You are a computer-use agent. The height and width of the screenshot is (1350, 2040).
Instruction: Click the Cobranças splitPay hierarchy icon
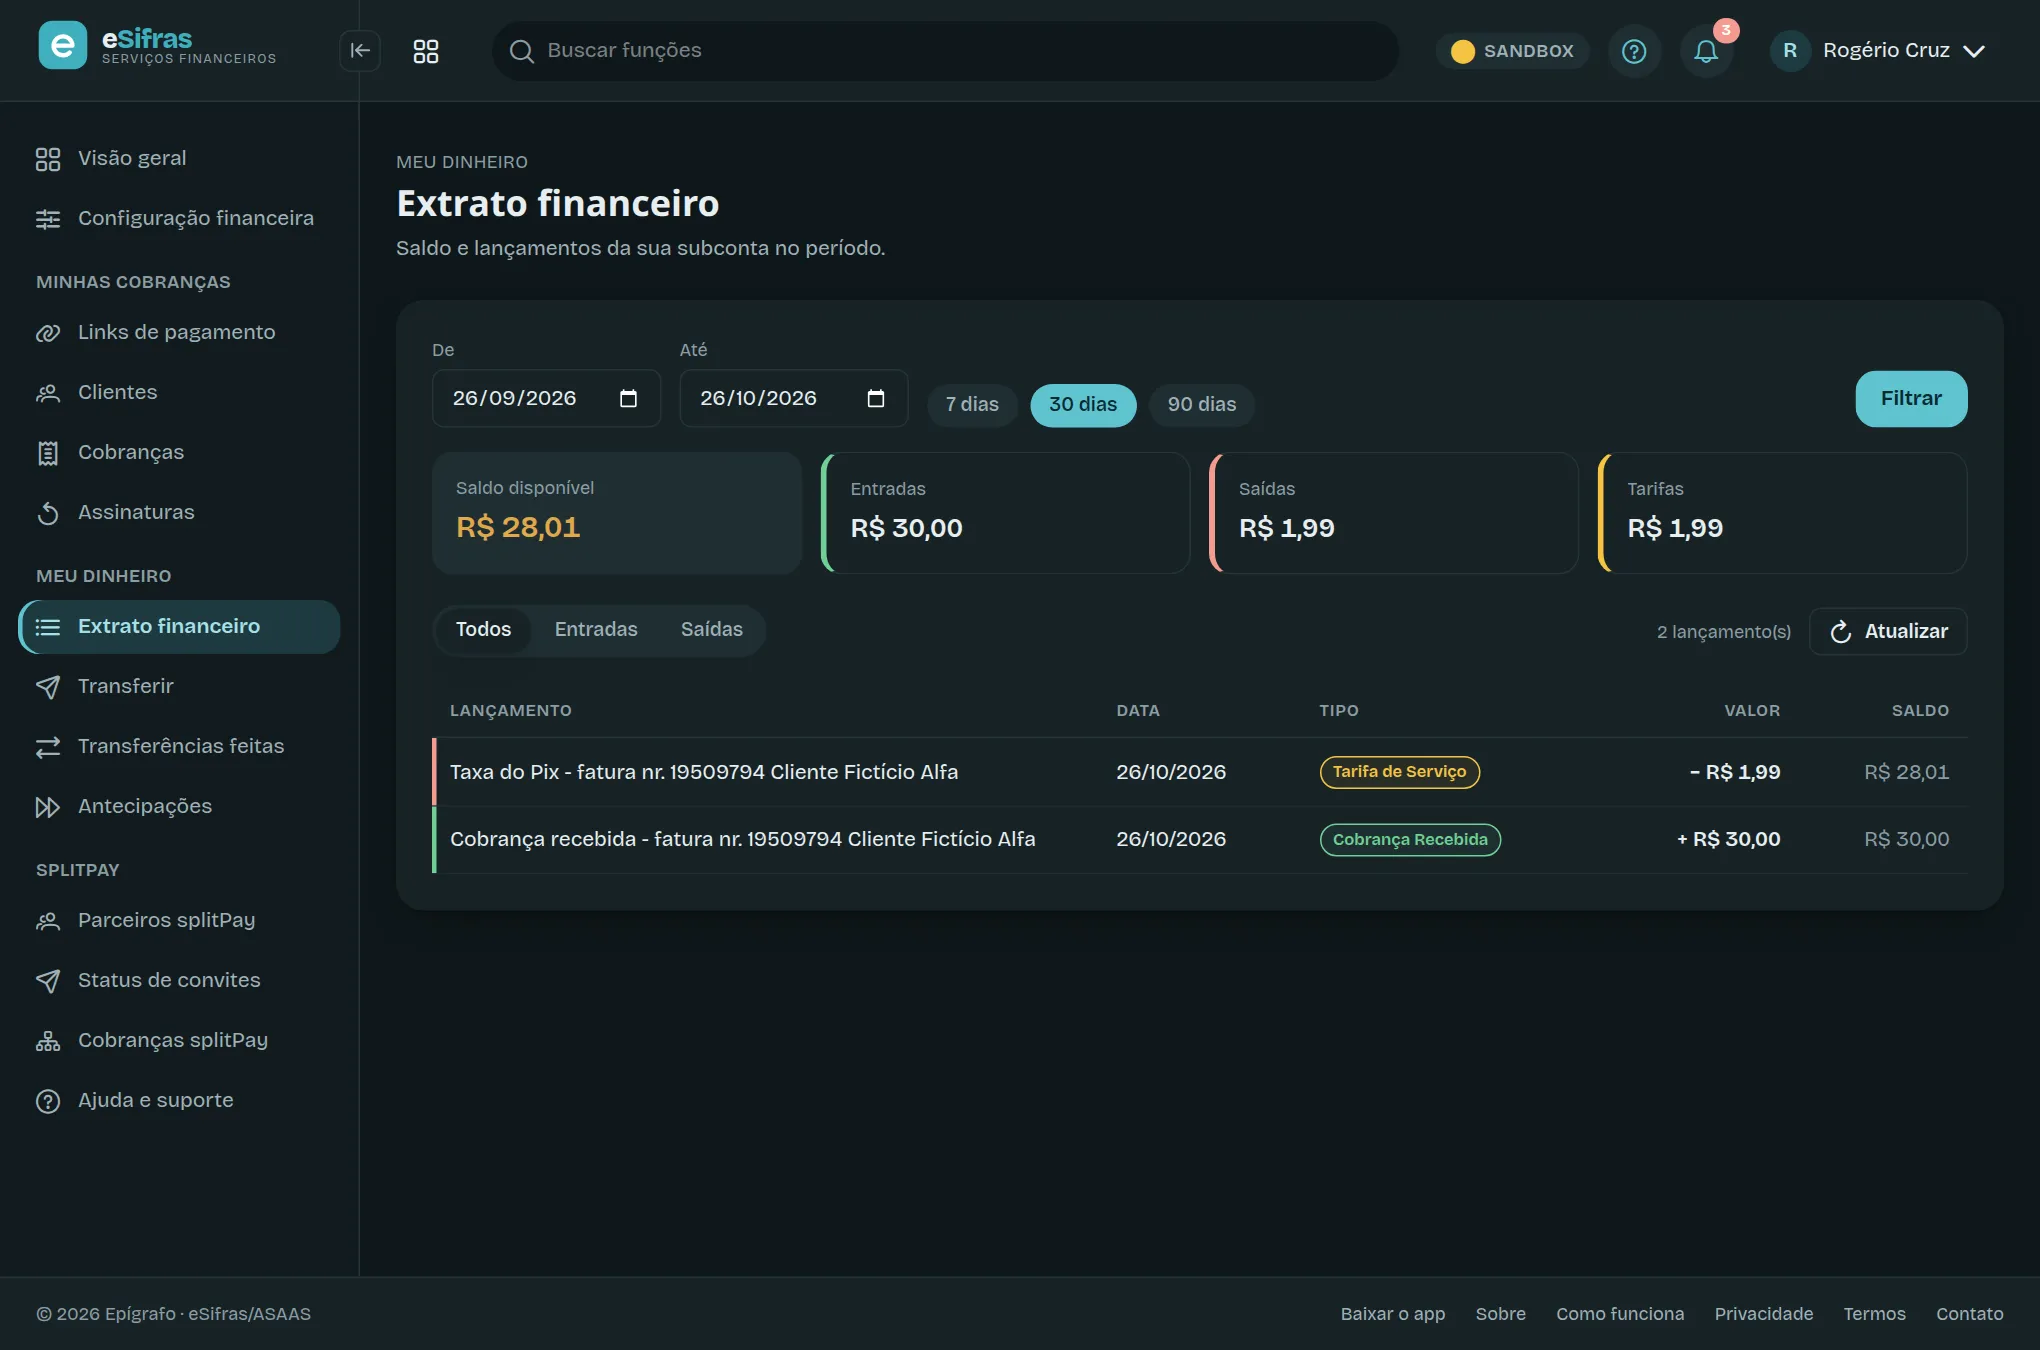coord(48,1041)
